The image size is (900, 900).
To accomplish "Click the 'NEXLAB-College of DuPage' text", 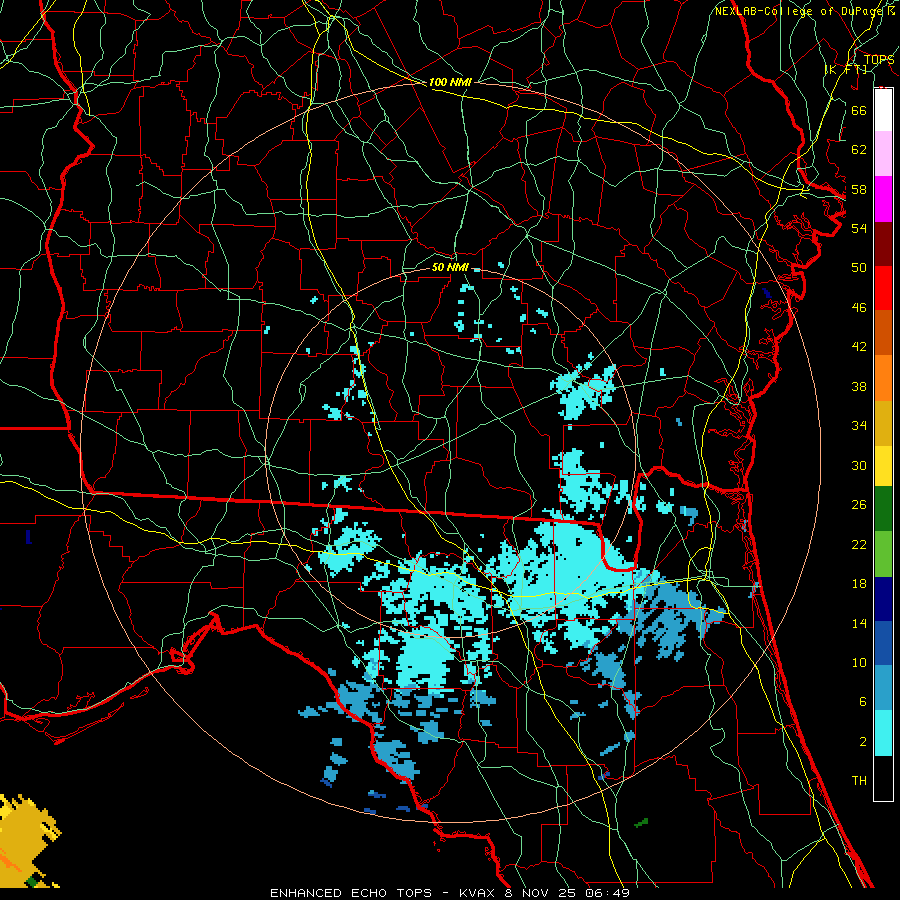I will (x=798, y=11).
